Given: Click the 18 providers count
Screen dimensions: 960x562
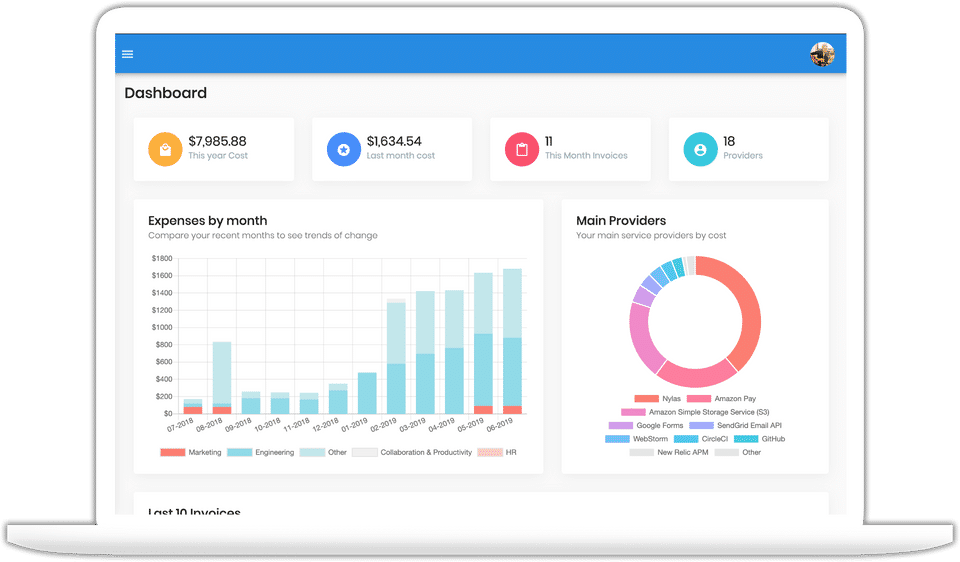Looking at the screenshot, I should point(729,141).
